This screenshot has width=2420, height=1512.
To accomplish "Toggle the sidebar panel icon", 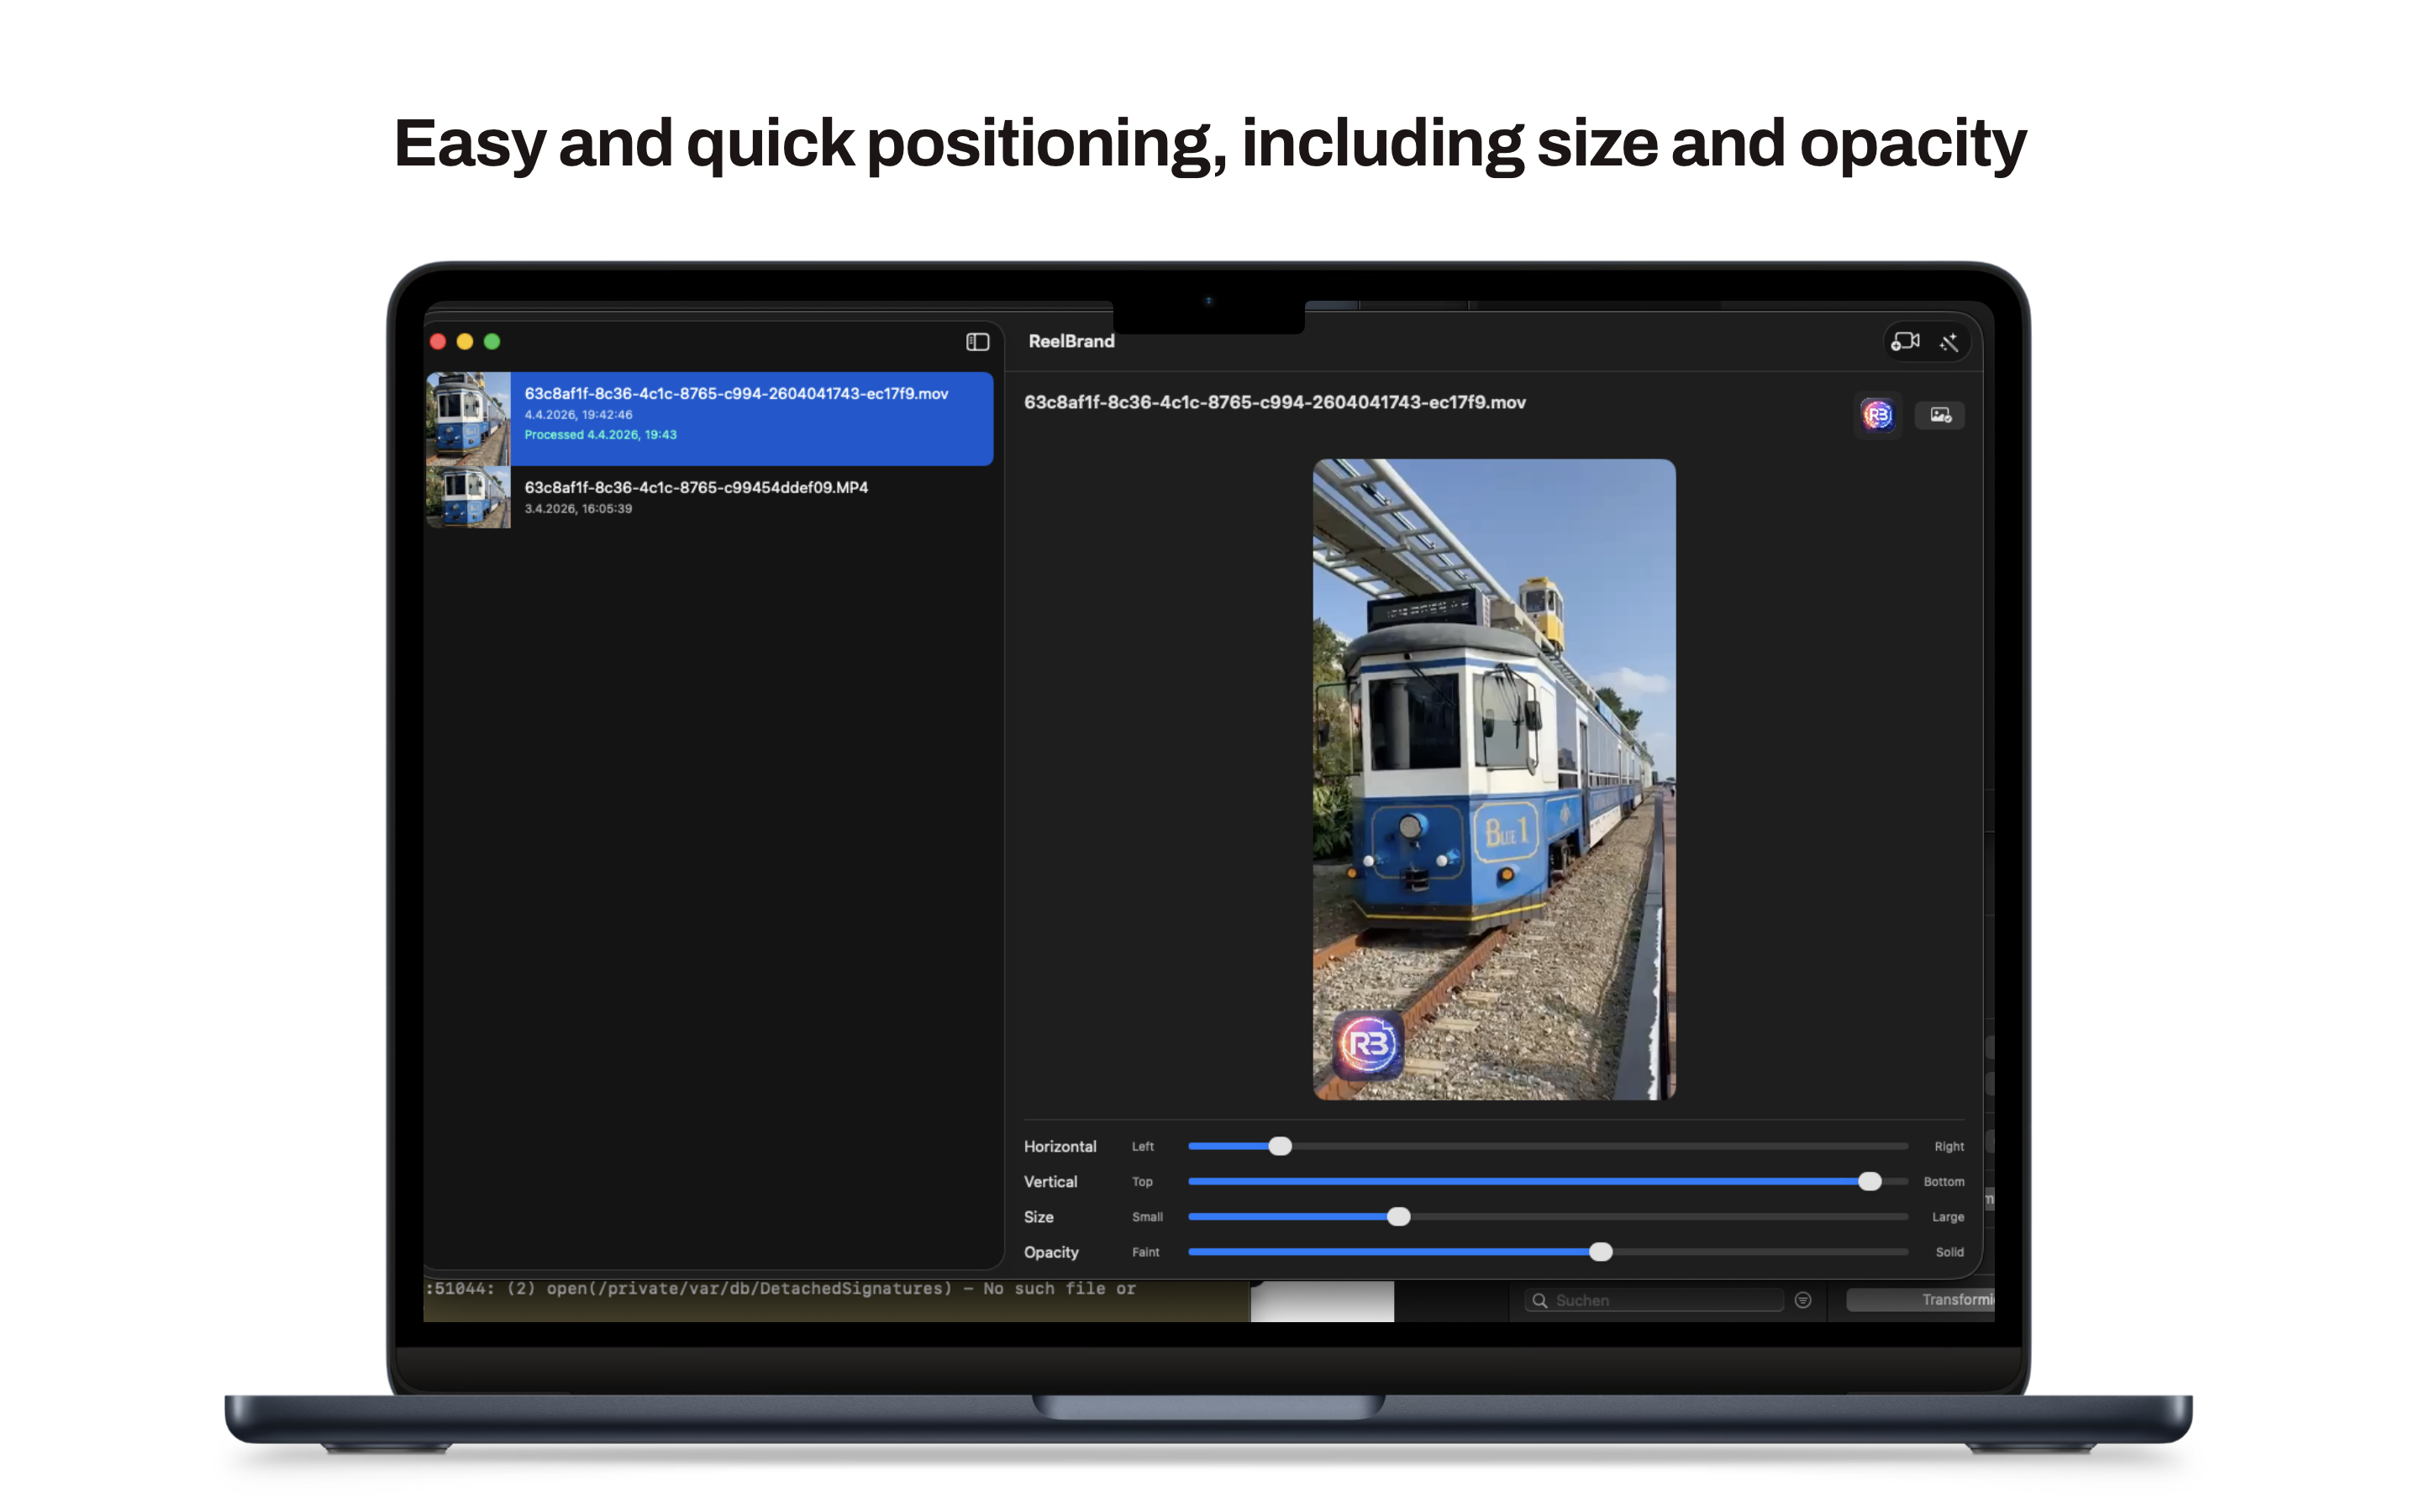I will click(977, 342).
